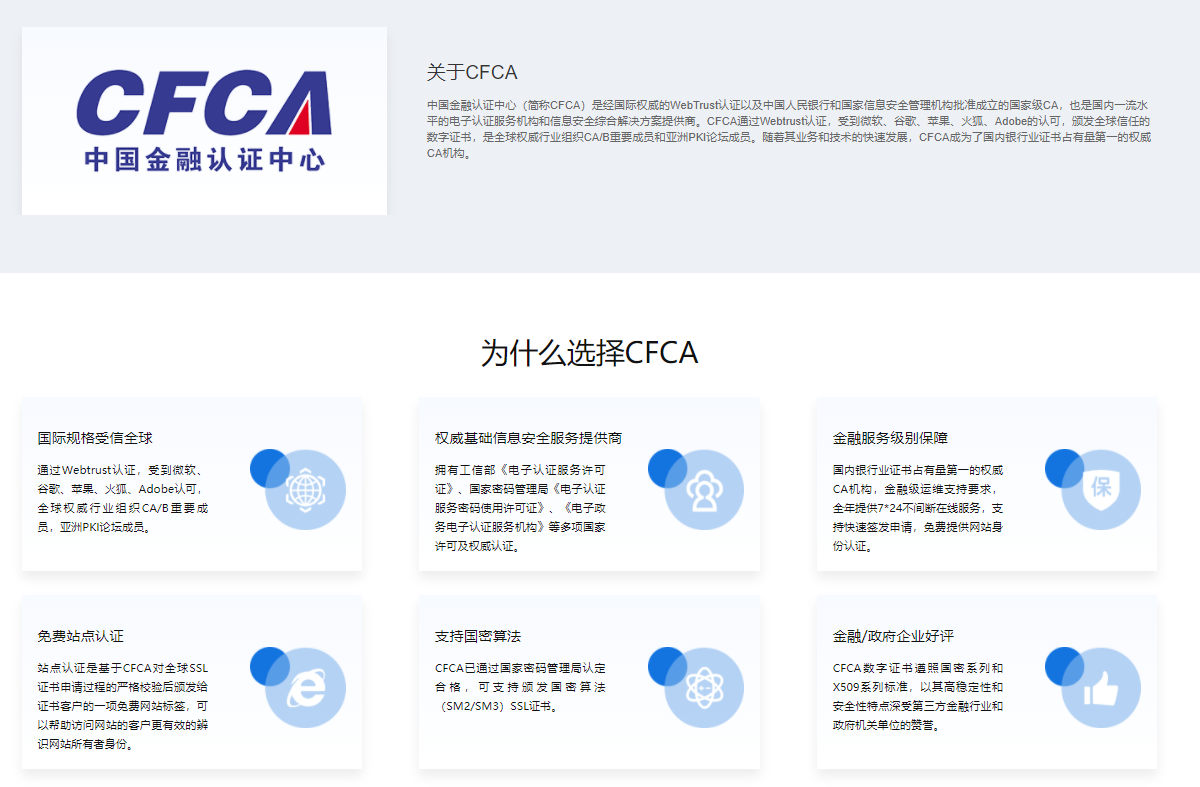1200x787 pixels.
Task: Open the 支持国密算法 card title
Action: [478, 637]
